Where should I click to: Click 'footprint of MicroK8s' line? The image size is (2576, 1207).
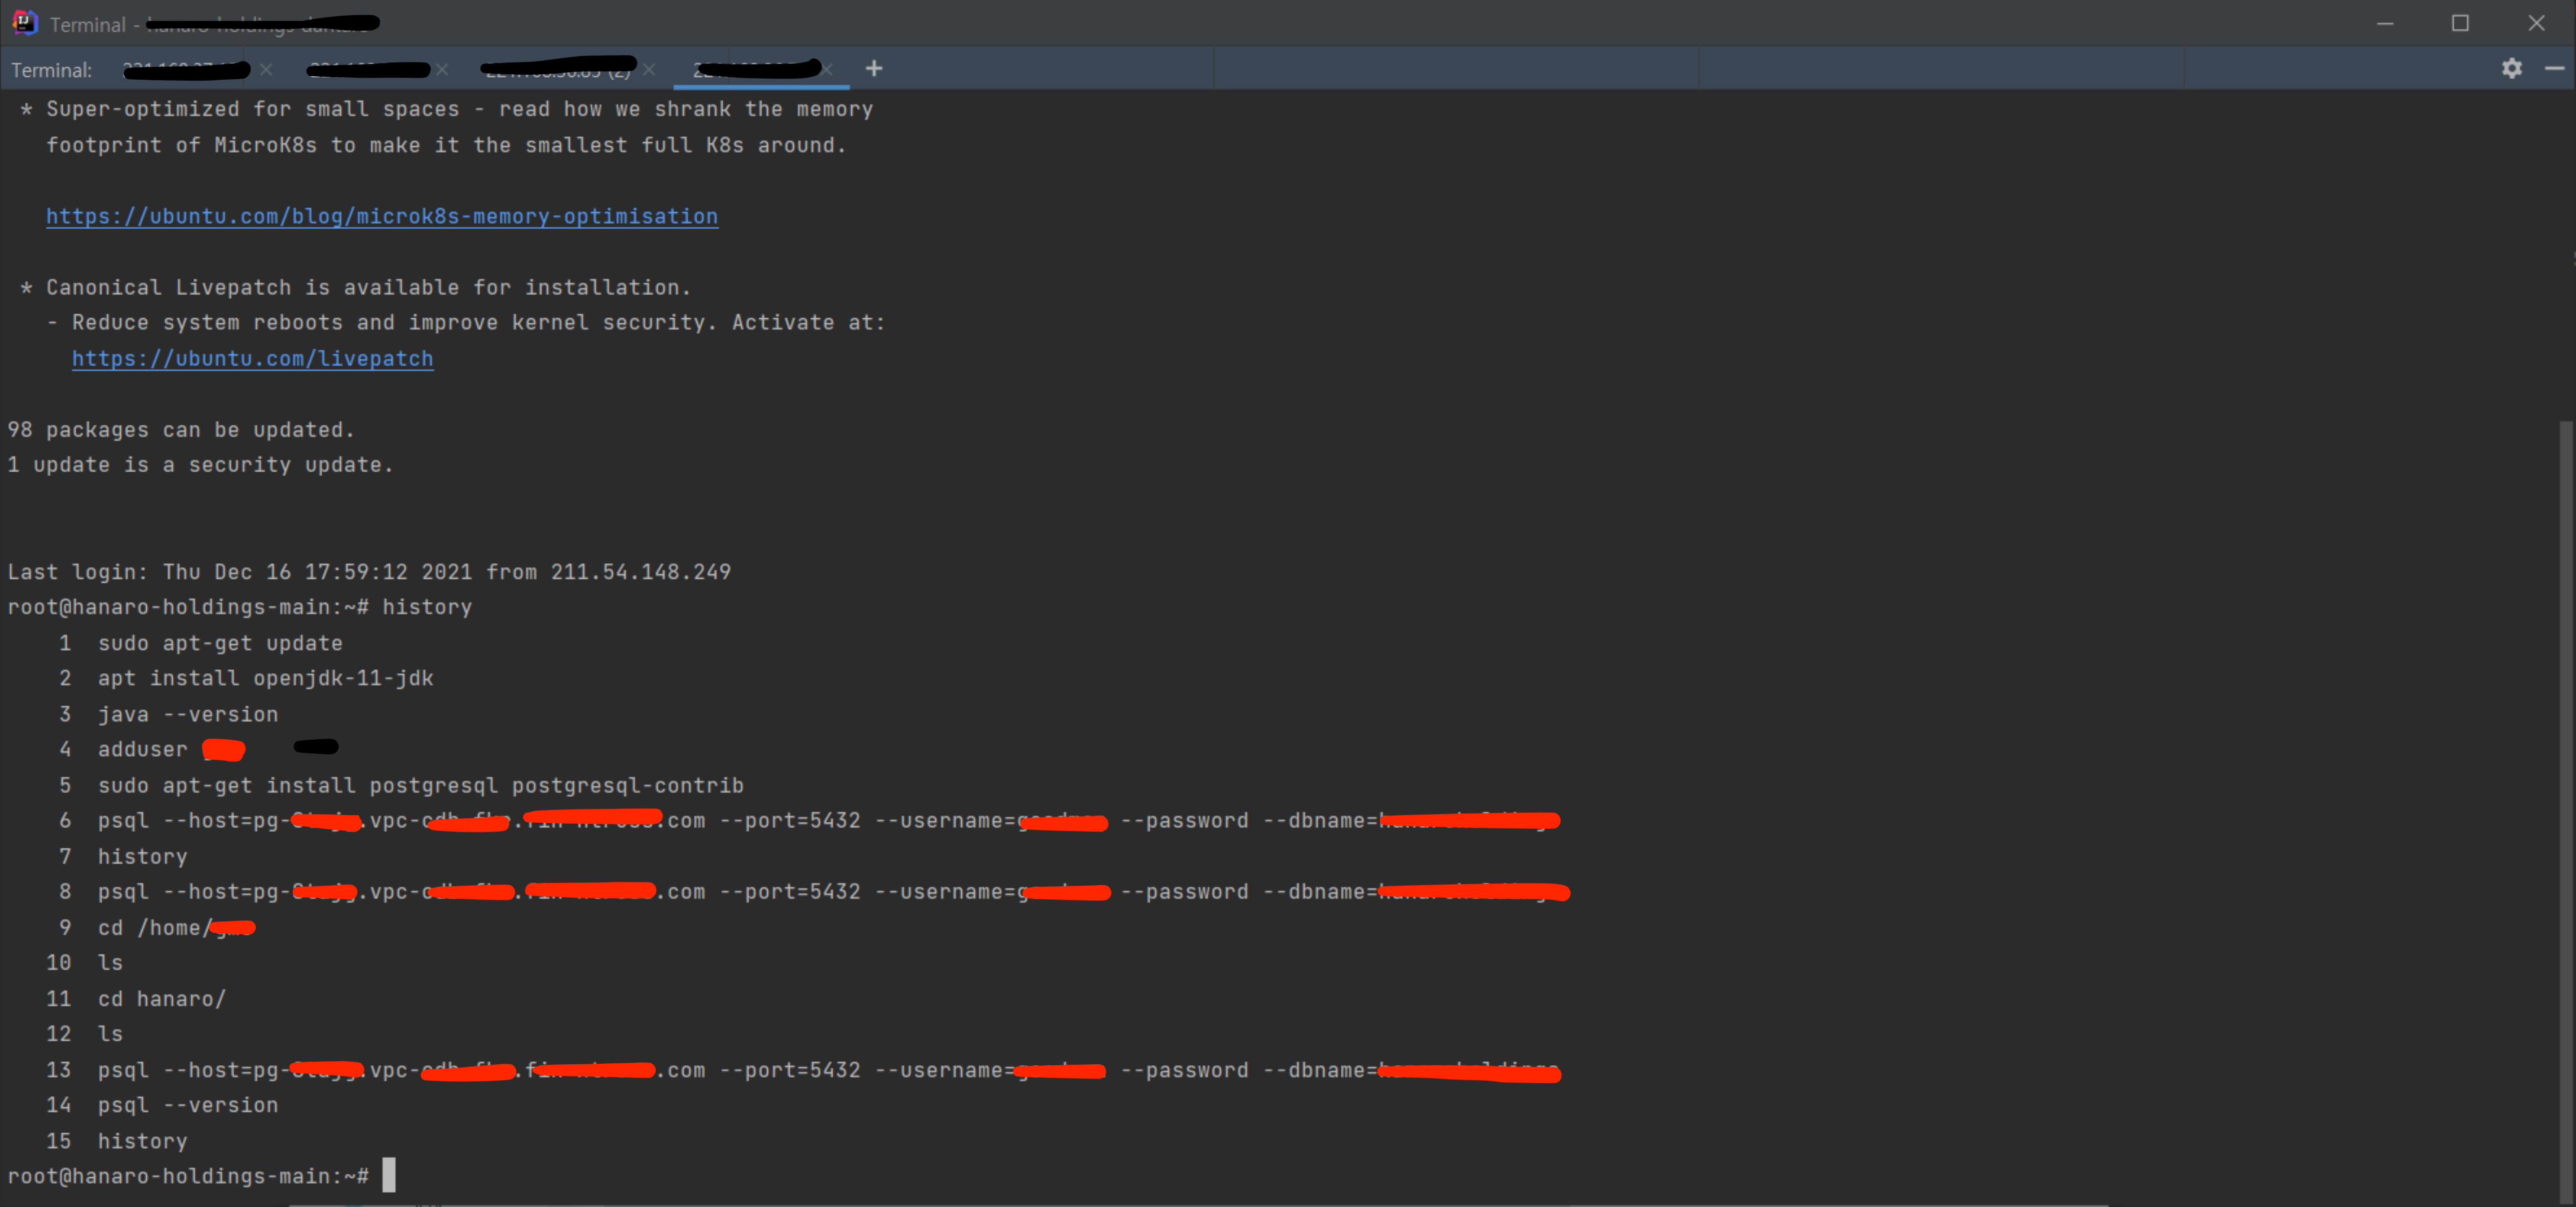446,145
